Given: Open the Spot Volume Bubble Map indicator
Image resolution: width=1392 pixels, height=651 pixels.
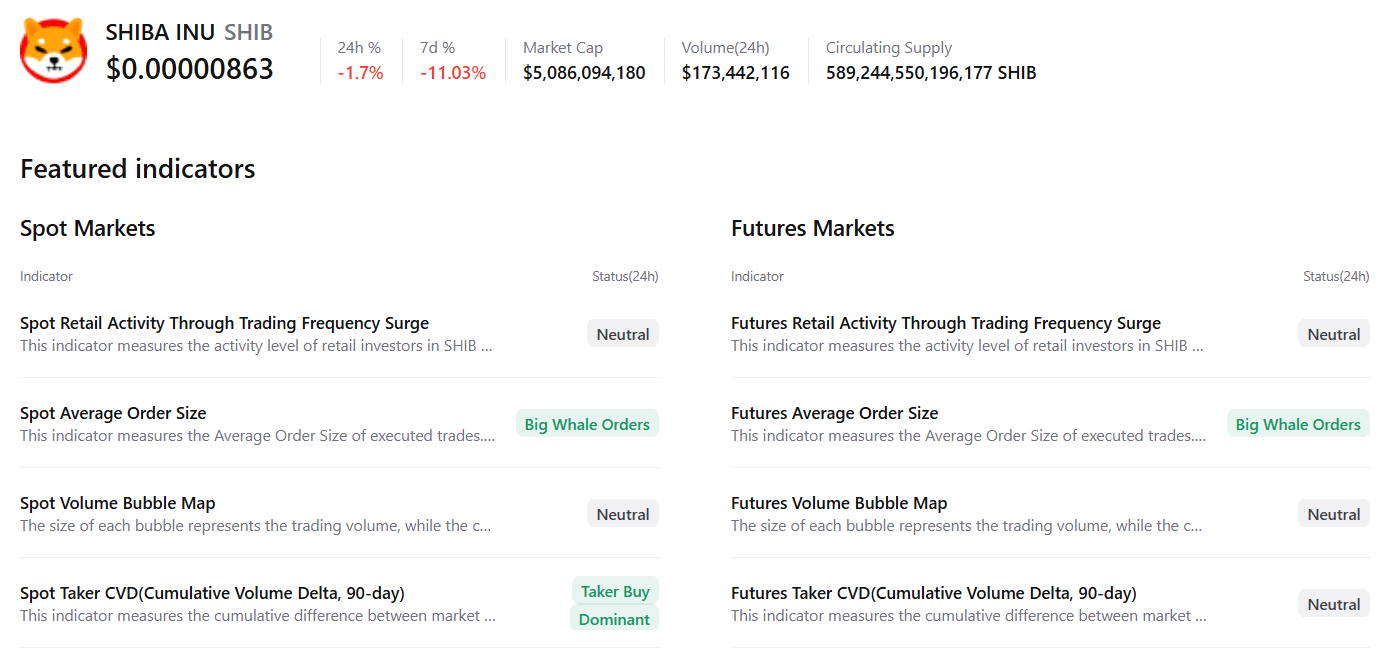Looking at the screenshot, I should 117,503.
